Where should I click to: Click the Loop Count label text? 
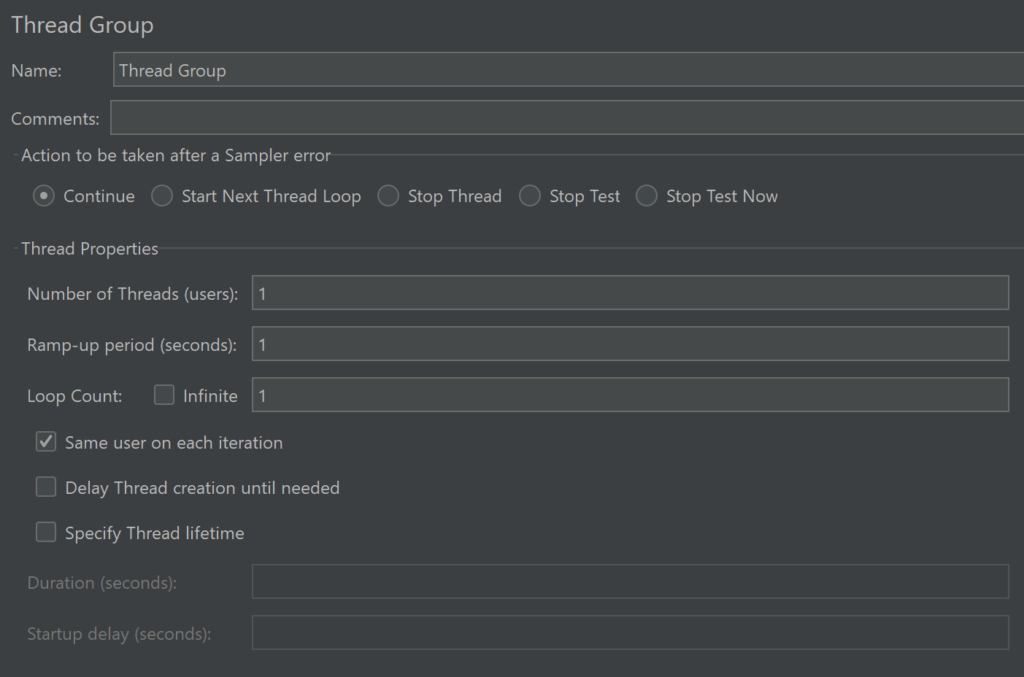(x=75, y=396)
